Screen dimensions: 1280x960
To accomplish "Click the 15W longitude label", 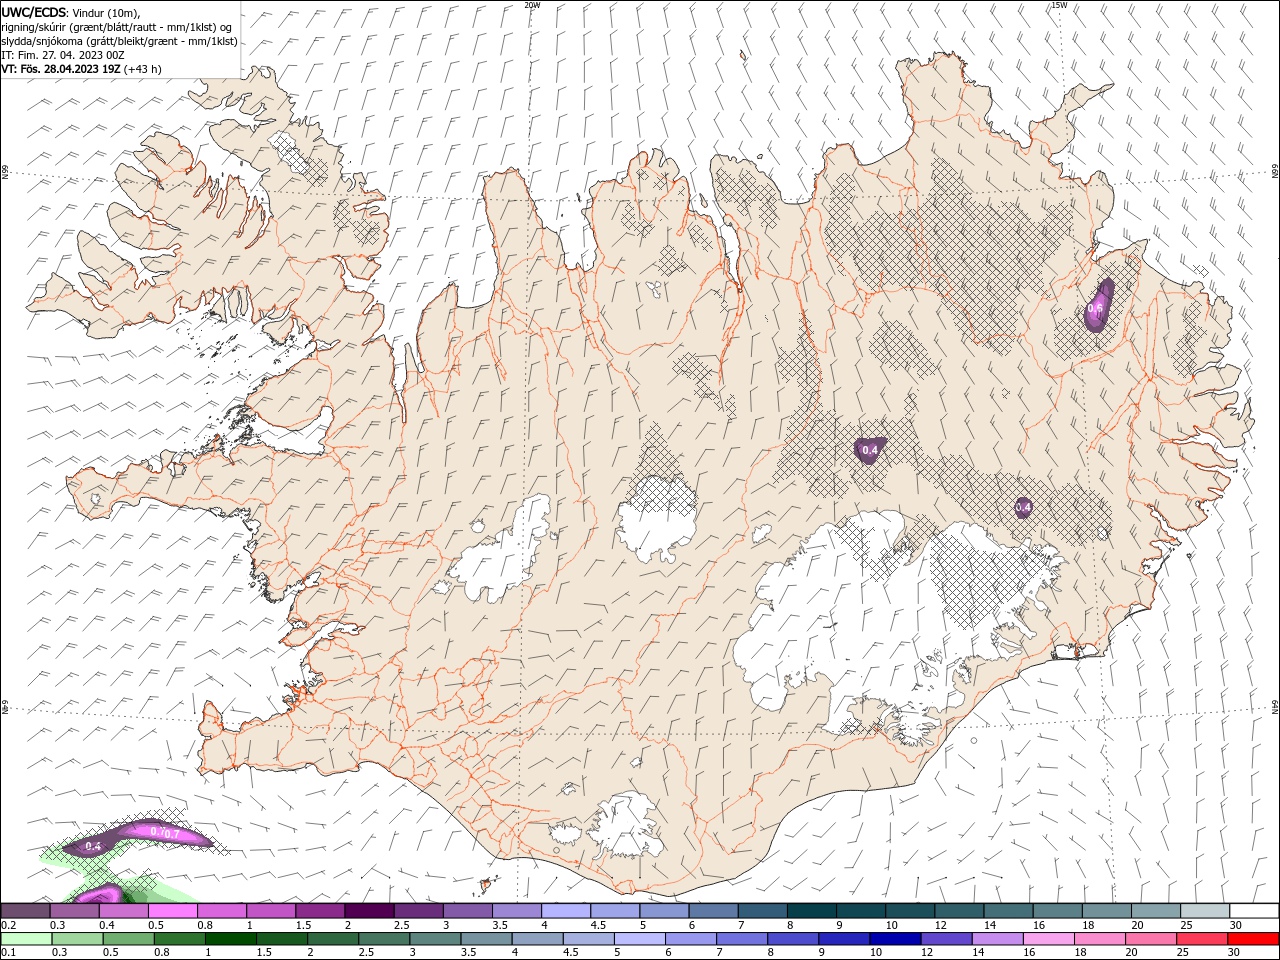I will coord(1059,5).
